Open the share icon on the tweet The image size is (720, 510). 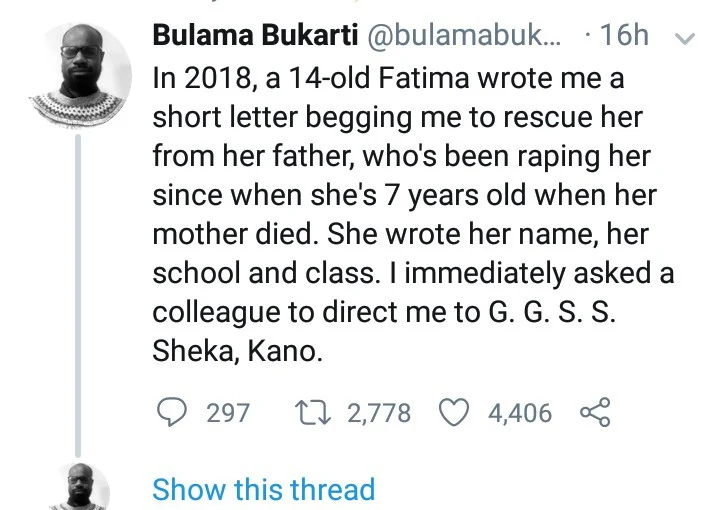(594, 413)
